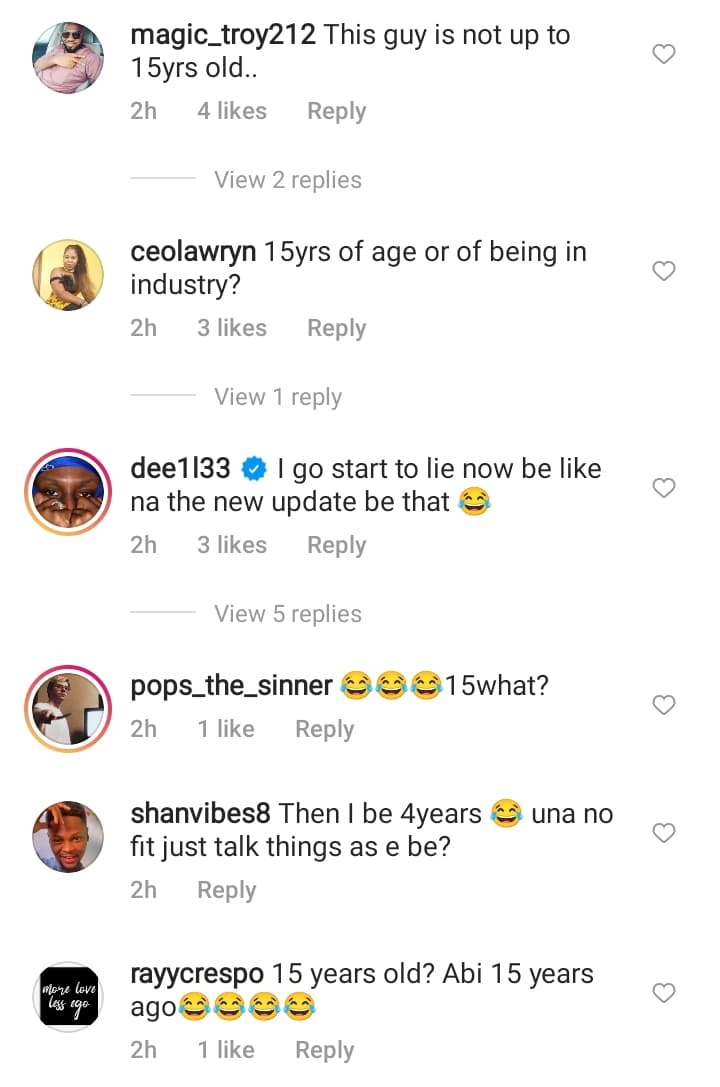This screenshot has height=1087, width=720.
Task: Open pops_the_sinner's story avatar
Action: click(69, 707)
